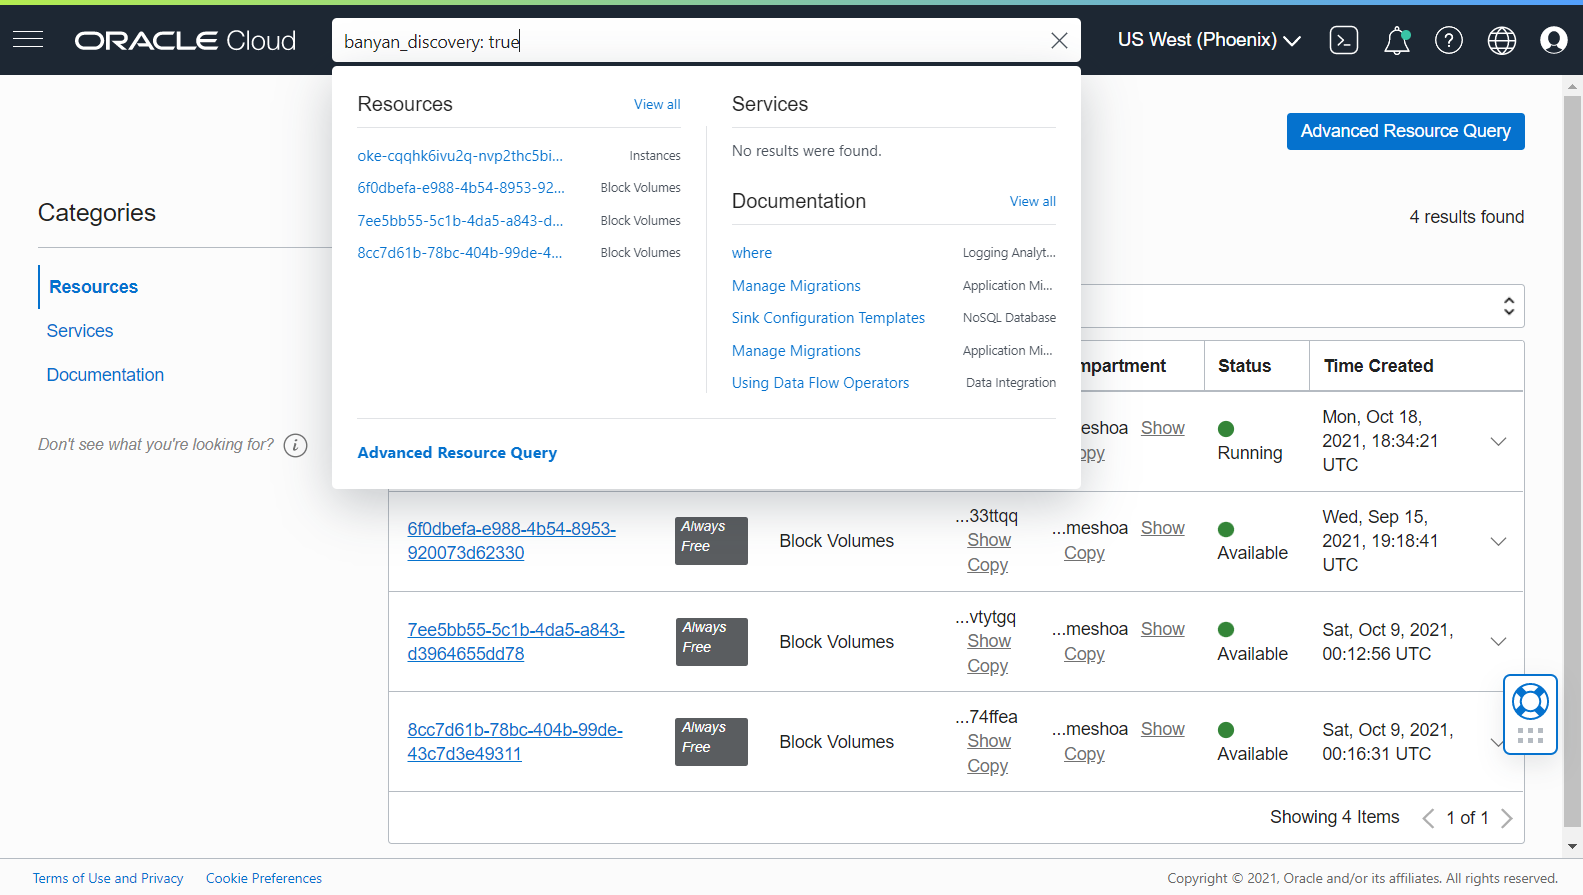
Task: Click the globe language icon
Action: pyautogui.click(x=1501, y=40)
